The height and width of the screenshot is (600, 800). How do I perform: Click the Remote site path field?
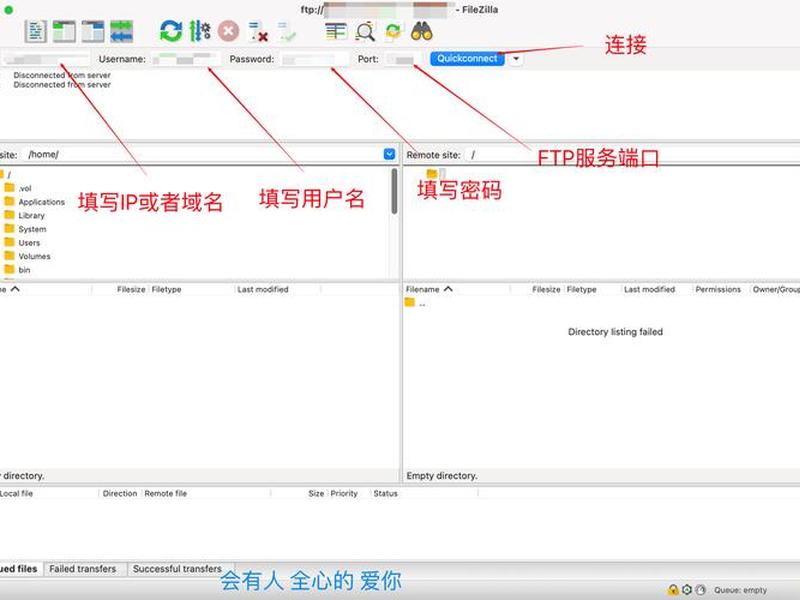coord(633,155)
